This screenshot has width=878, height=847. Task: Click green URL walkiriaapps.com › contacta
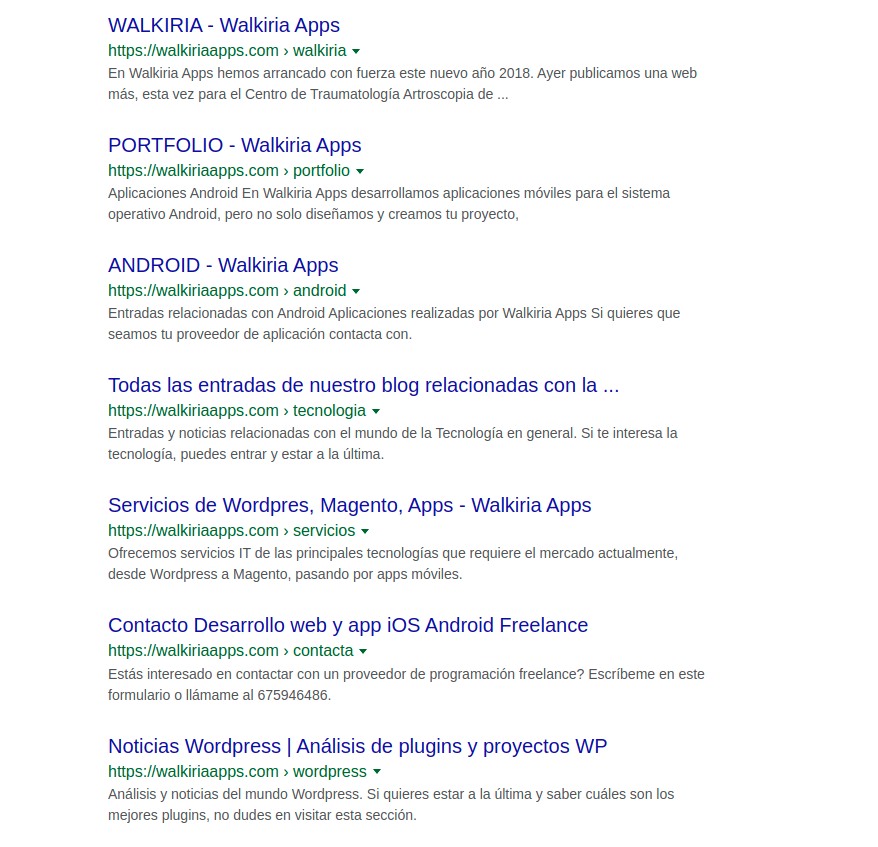point(231,651)
